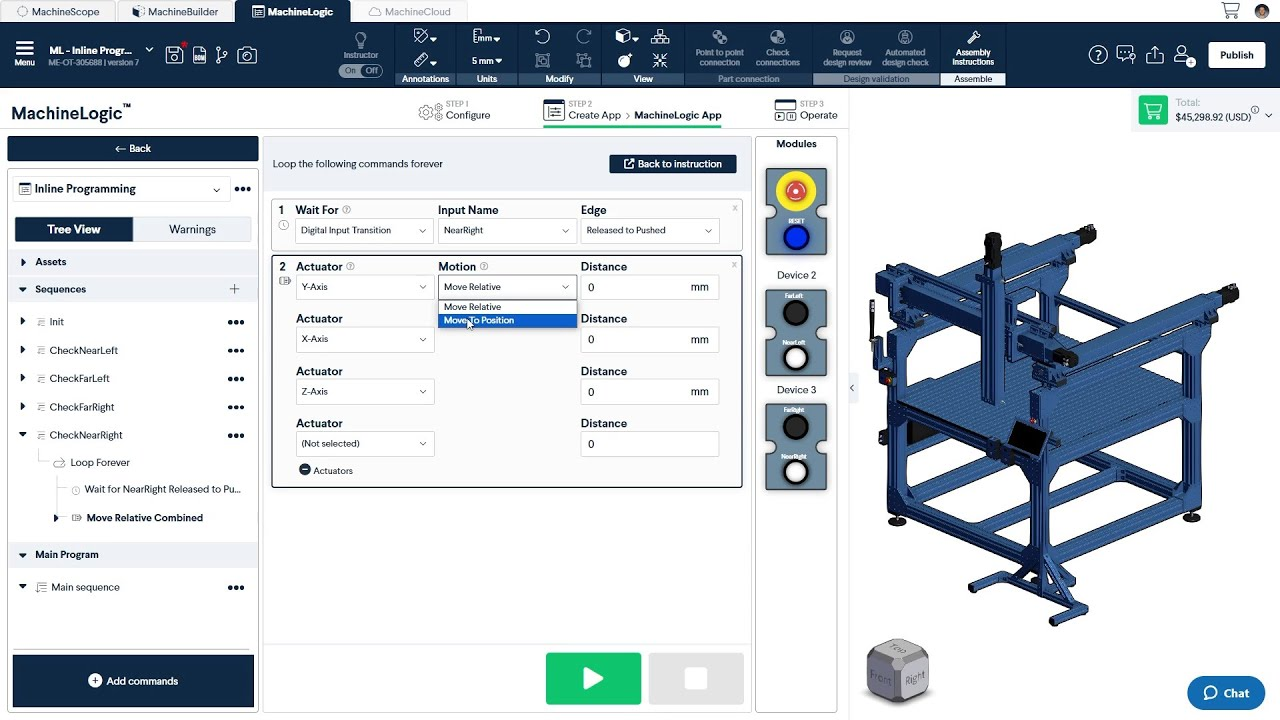Switch to the Warnings tab

[192, 229]
